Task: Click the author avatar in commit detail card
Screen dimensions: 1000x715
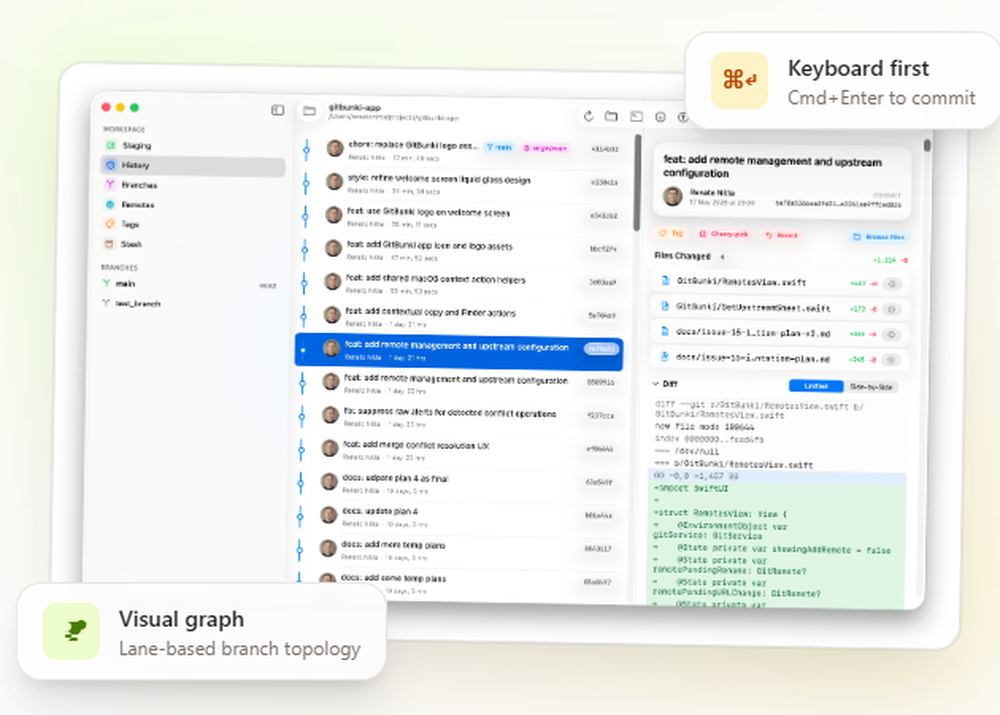Action: pyautogui.click(x=672, y=196)
